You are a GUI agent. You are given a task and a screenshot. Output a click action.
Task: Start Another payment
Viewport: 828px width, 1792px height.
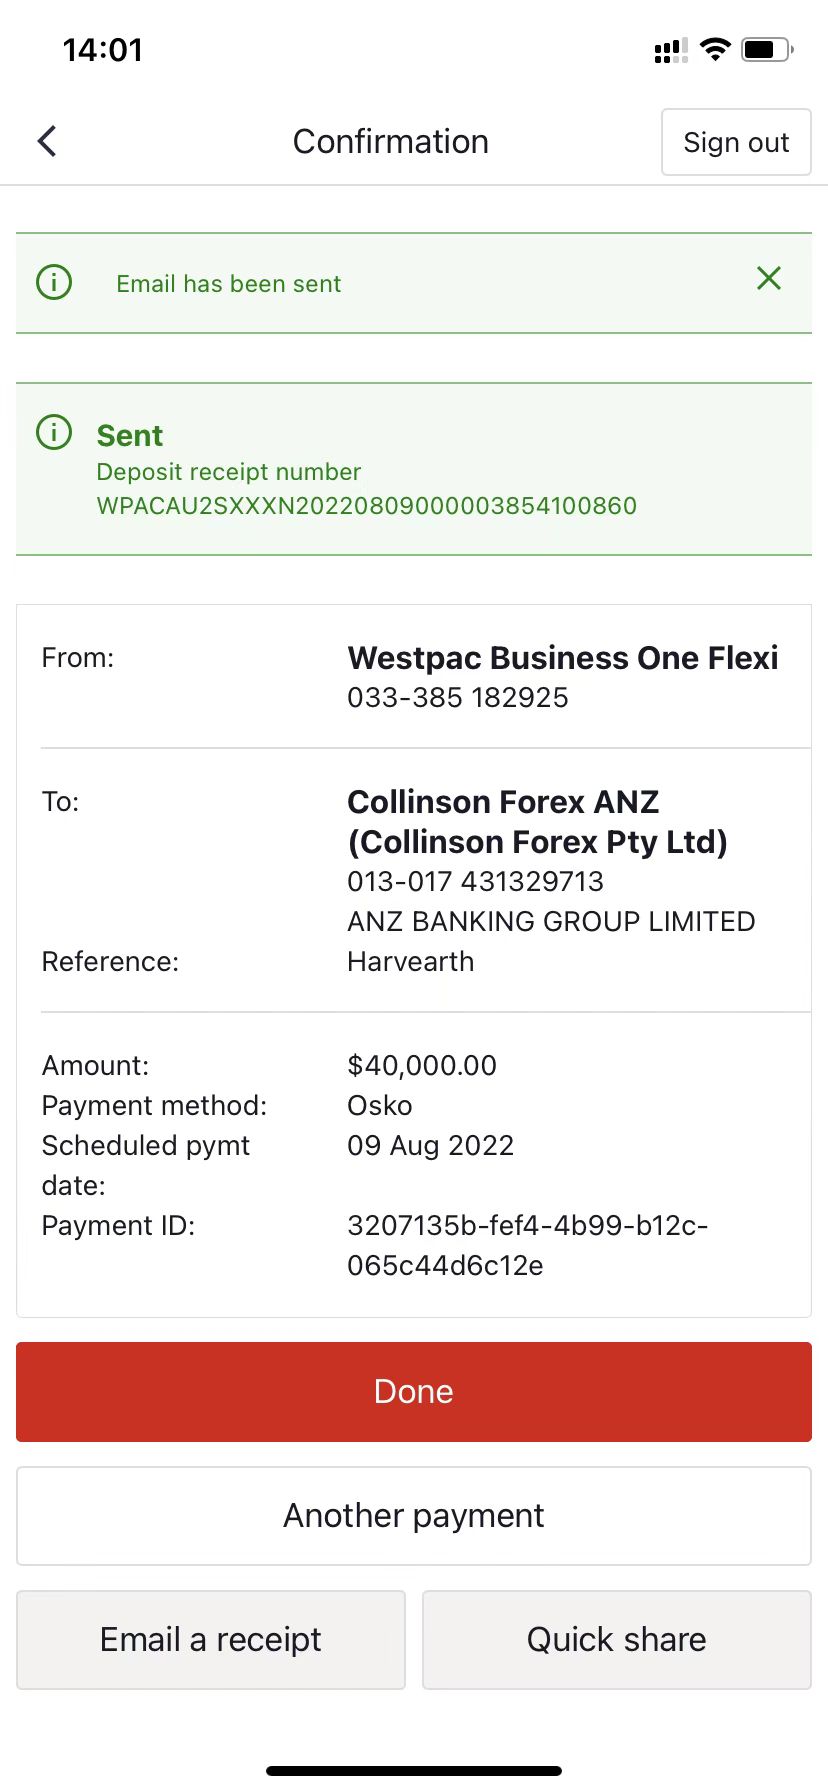coord(414,1515)
